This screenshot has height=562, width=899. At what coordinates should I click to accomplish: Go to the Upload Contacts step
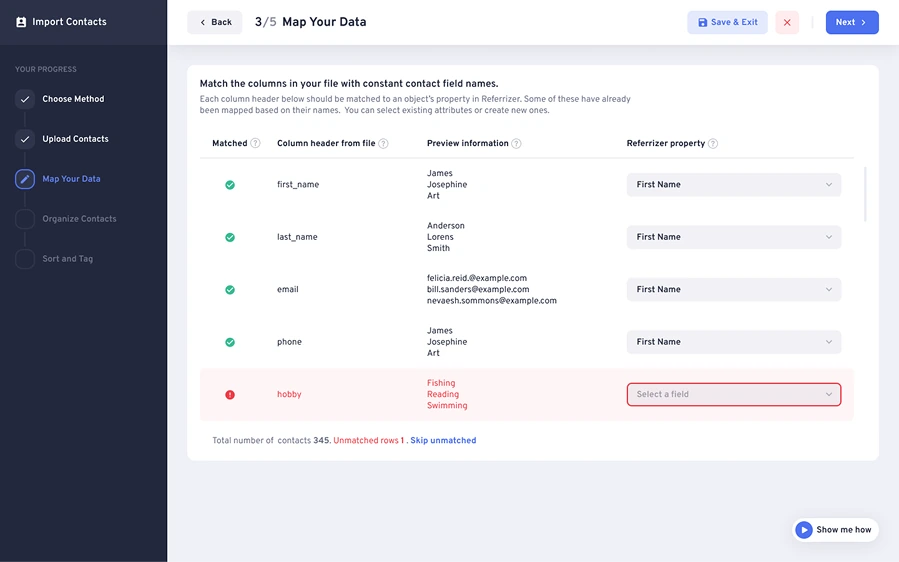[x=75, y=139]
